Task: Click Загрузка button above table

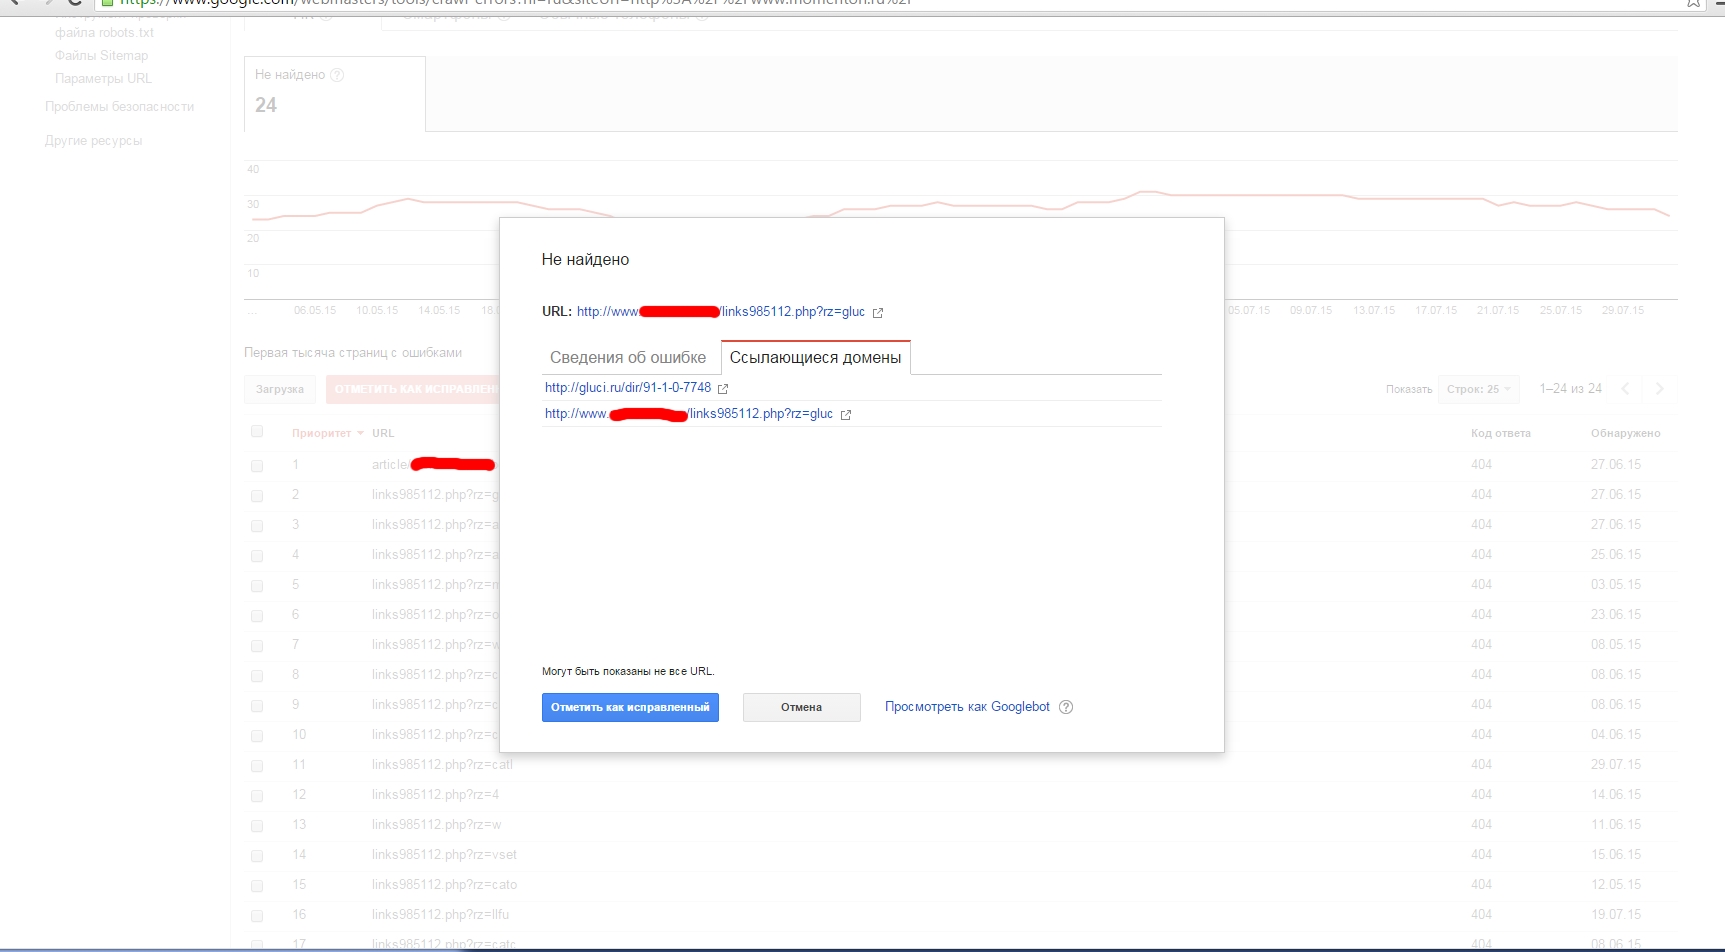Action: pos(280,389)
